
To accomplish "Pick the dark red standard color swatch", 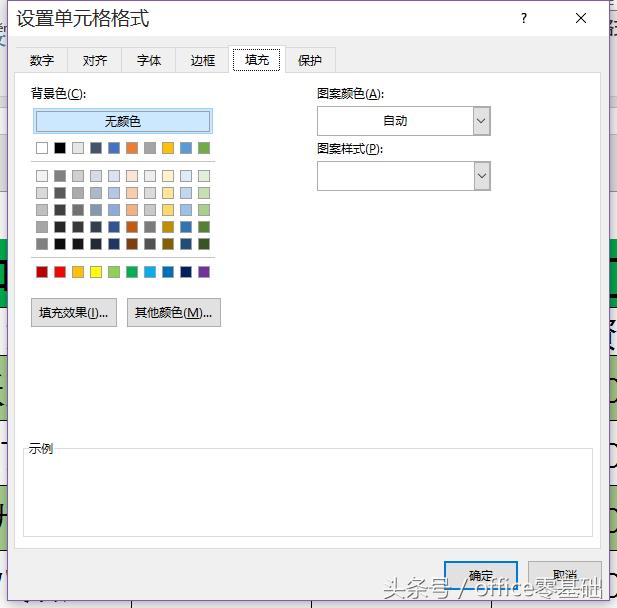I will (42, 272).
